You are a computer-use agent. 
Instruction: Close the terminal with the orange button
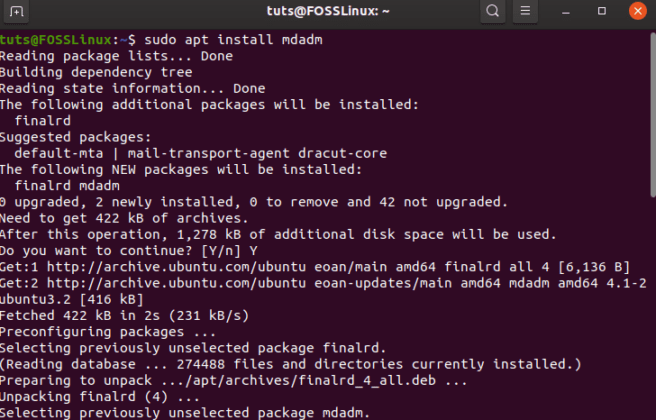[637, 13]
